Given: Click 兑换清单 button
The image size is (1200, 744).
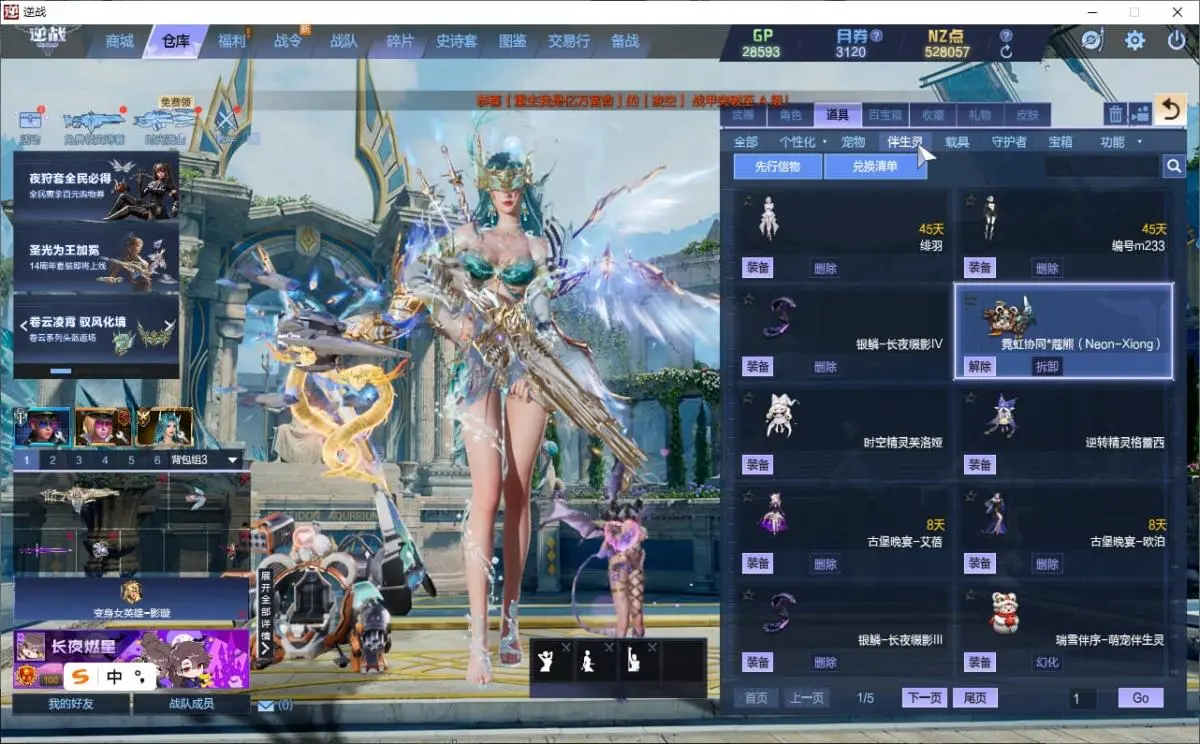Looking at the screenshot, I should (x=875, y=166).
